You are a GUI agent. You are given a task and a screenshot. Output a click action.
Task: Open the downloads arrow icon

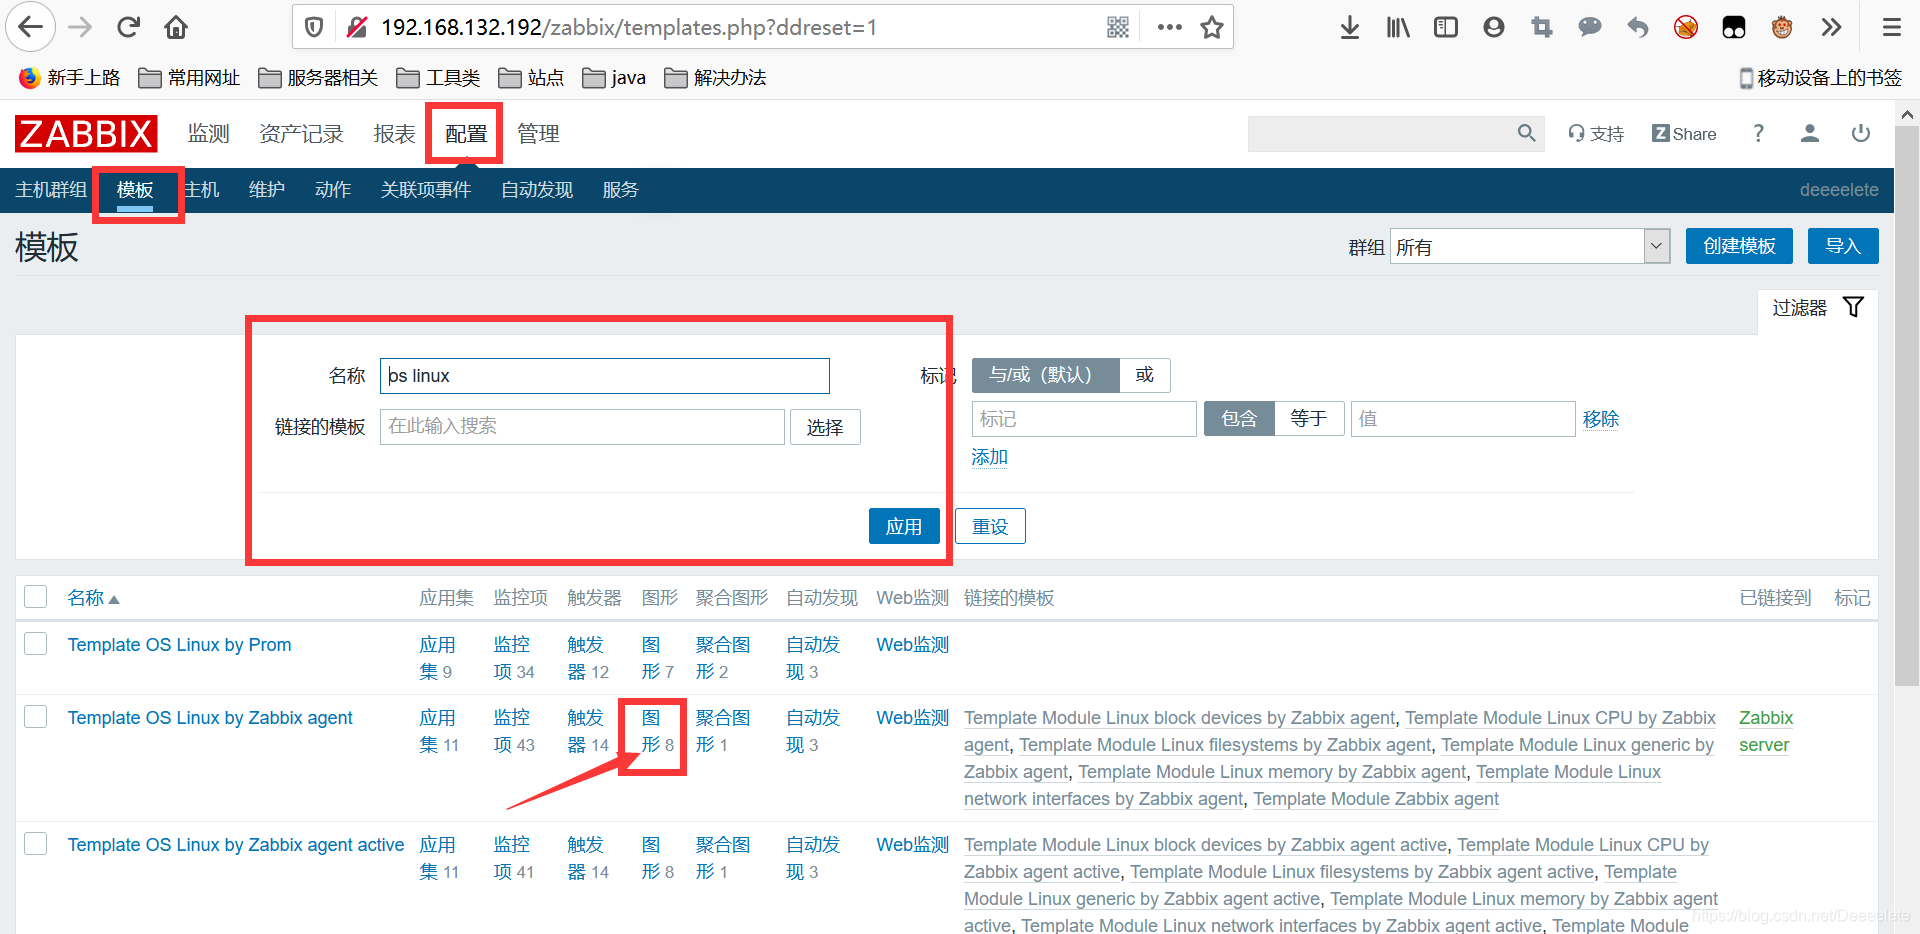click(1350, 27)
